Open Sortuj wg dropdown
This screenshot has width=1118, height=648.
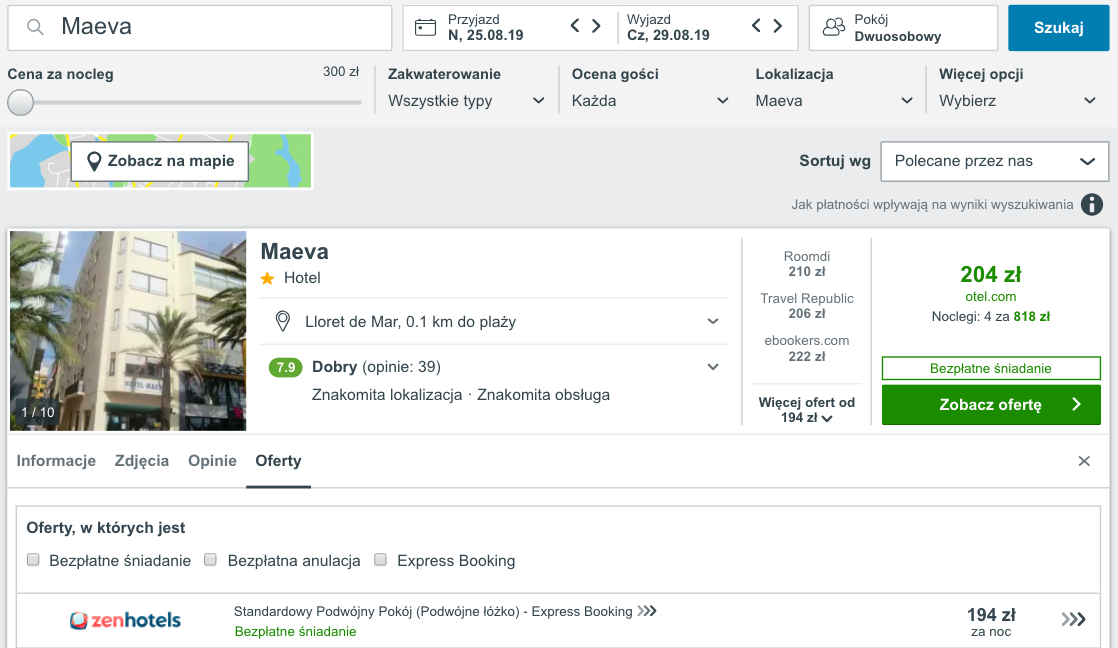[995, 161]
